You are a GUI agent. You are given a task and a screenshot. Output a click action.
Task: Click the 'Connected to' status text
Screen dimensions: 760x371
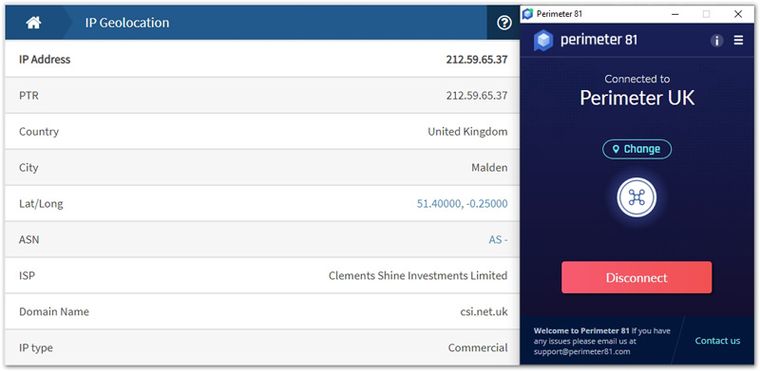(x=637, y=79)
